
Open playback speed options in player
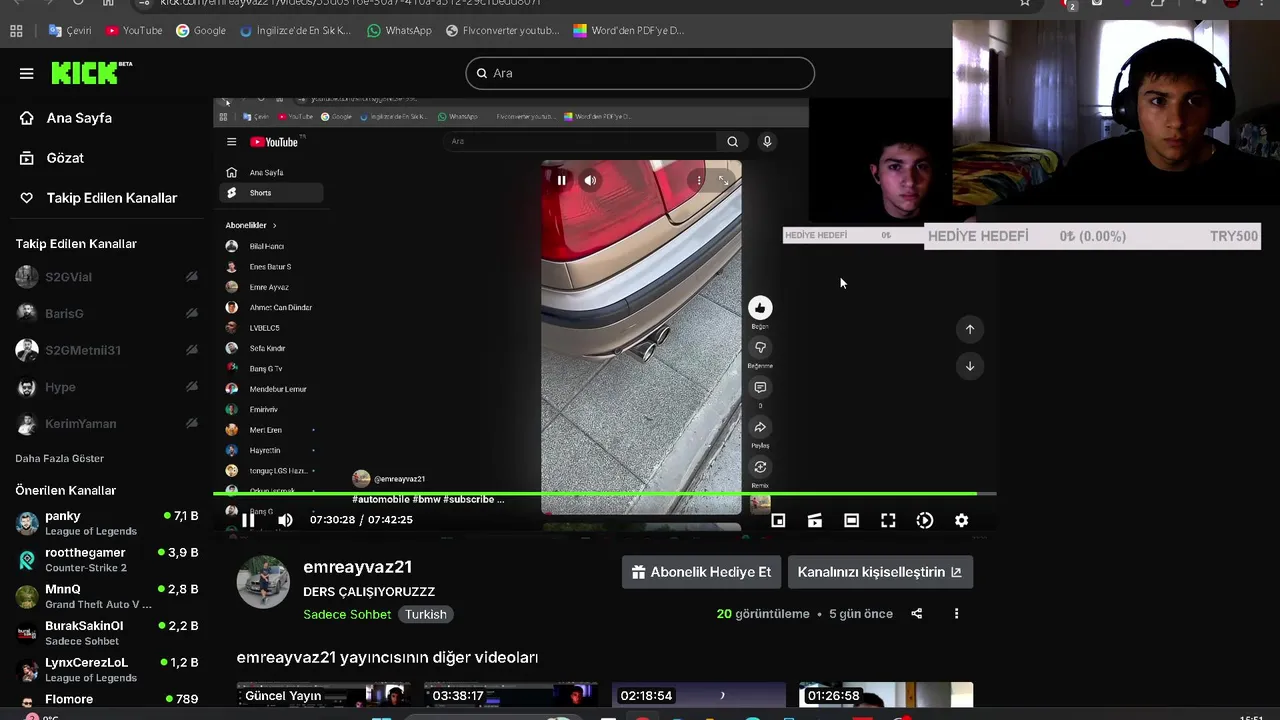925,520
